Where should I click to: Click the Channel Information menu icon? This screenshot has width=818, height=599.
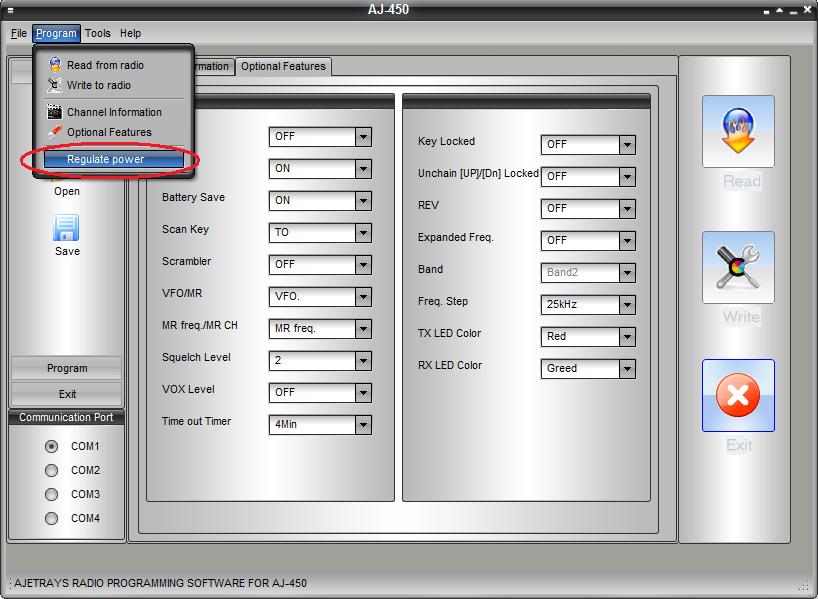tap(55, 112)
